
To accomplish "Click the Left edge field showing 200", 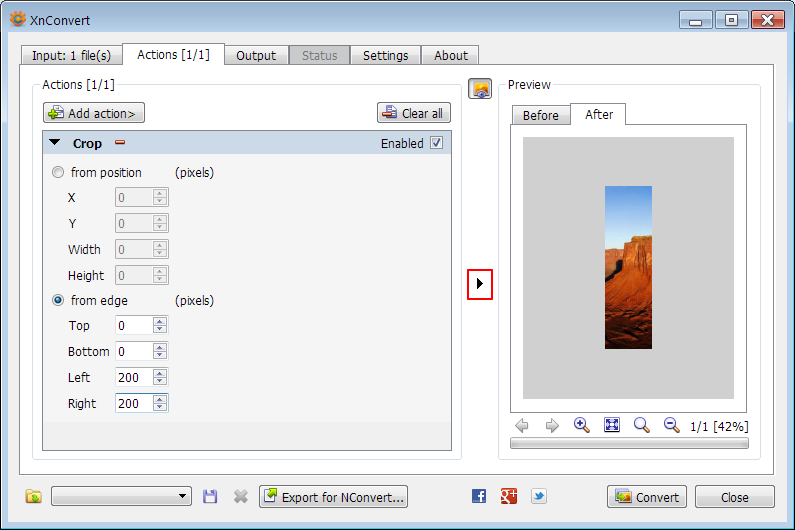I will click(x=134, y=377).
